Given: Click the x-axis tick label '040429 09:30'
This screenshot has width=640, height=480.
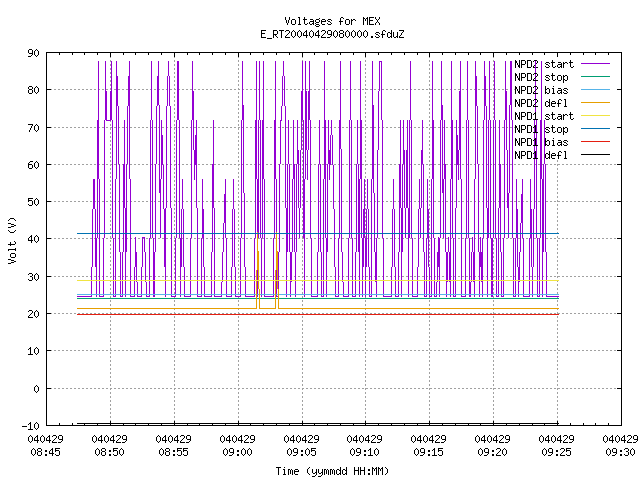Looking at the screenshot, I should pyautogui.click(x=620, y=446).
